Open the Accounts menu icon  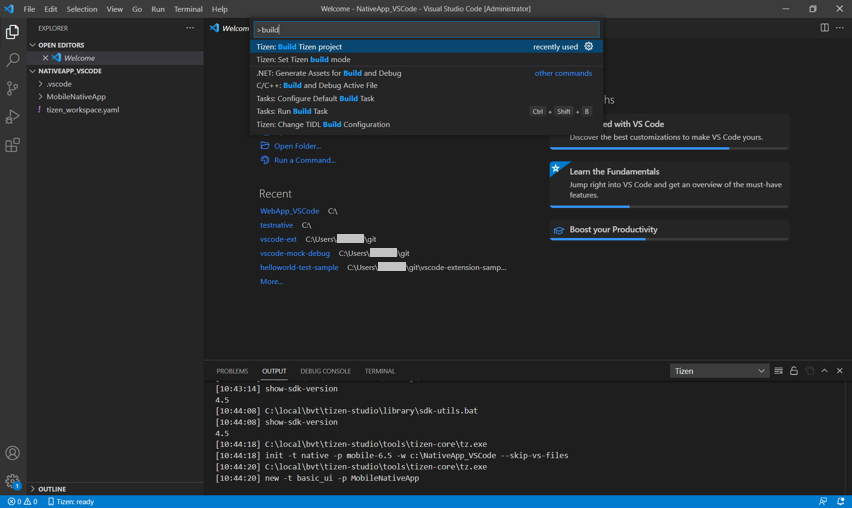pos(12,453)
